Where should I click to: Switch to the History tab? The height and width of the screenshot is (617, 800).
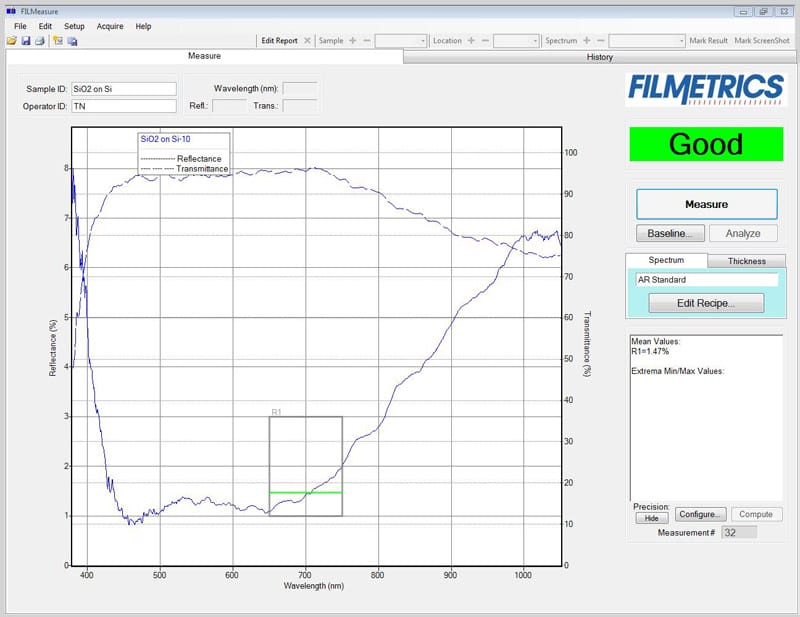[x=600, y=57]
